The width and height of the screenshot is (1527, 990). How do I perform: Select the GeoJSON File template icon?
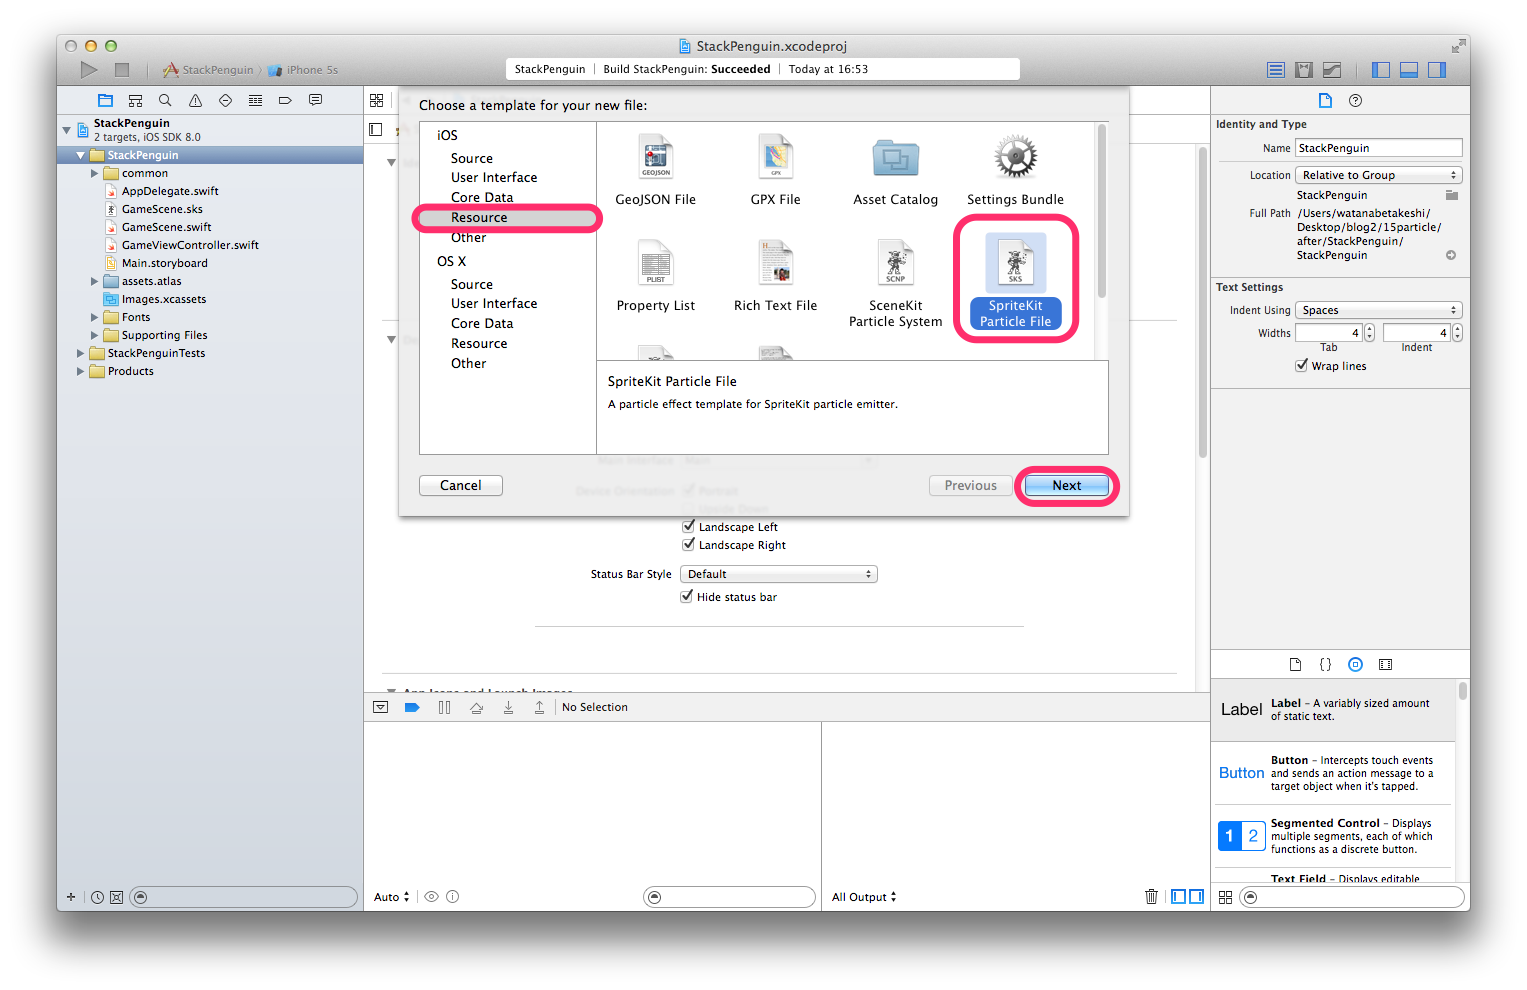[656, 158]
